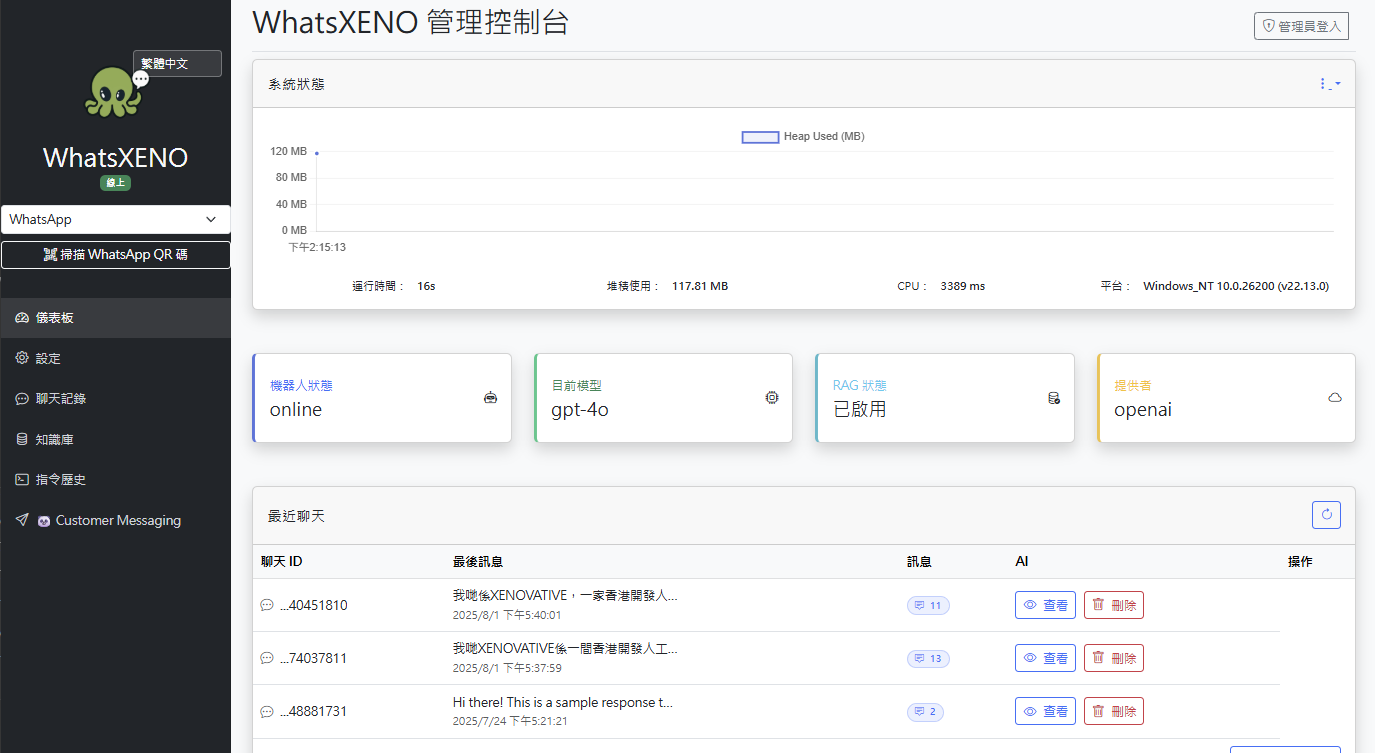
Task: Open 指令歷史 from the sidebar menu
Action: [x=21, y=479]
